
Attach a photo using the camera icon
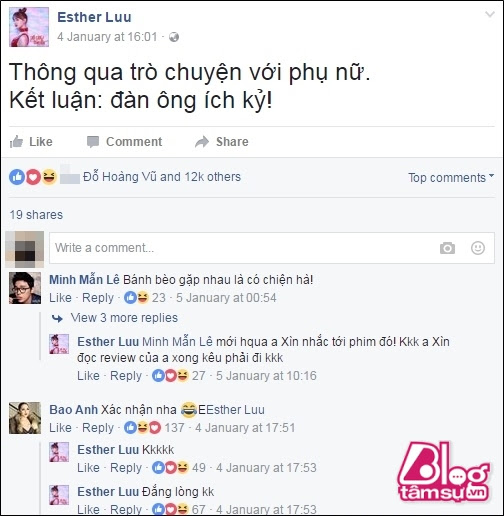447,248
